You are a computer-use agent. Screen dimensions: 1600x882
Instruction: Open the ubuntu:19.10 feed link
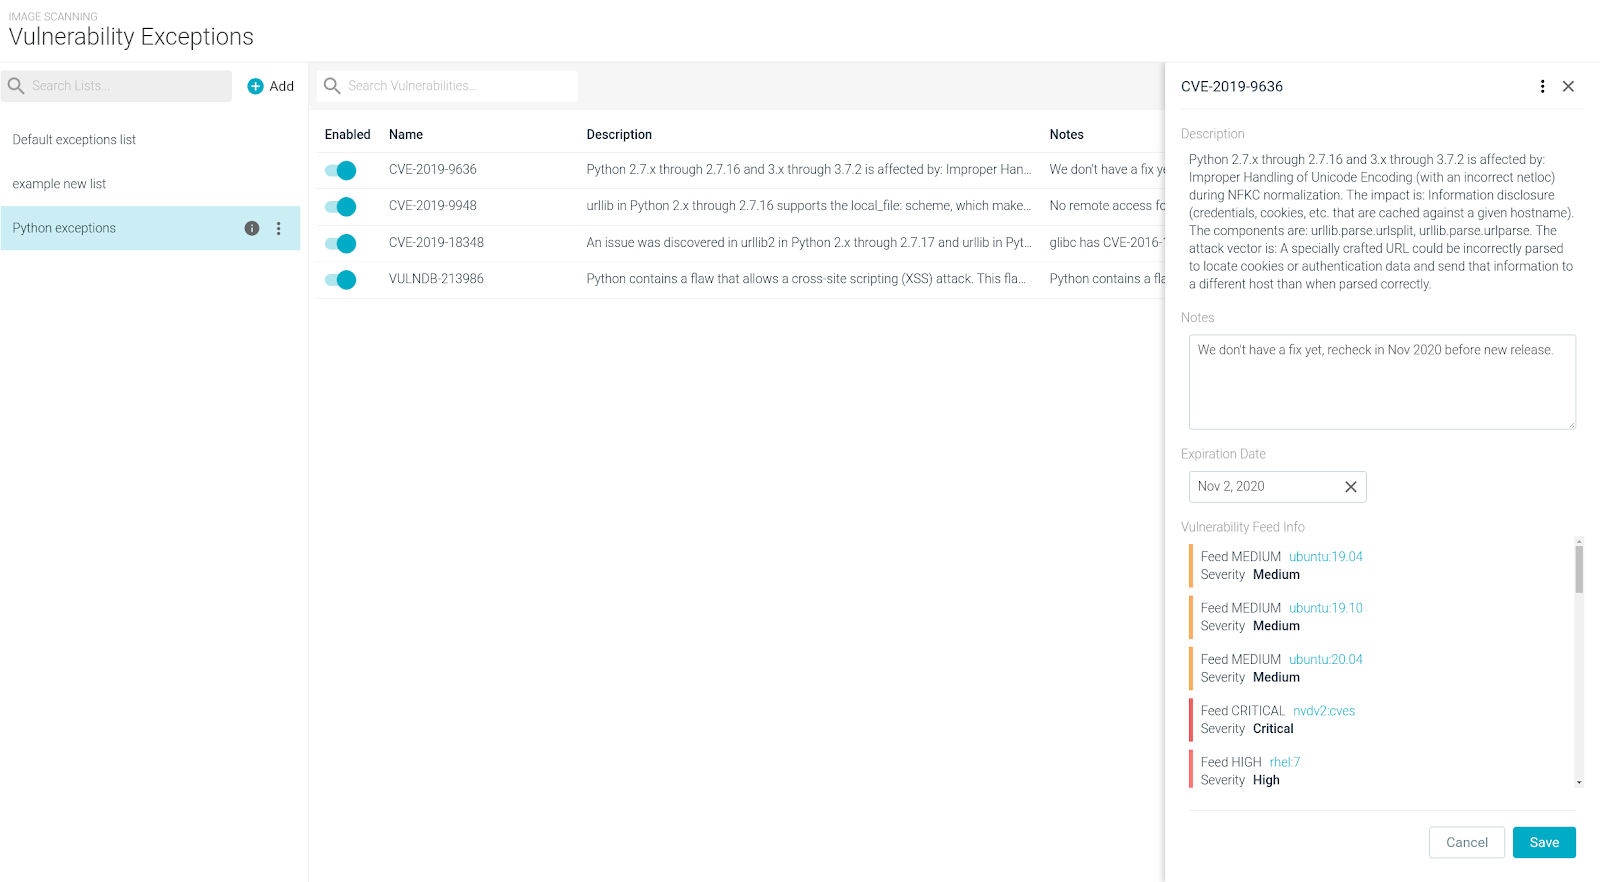[1326, 608]
